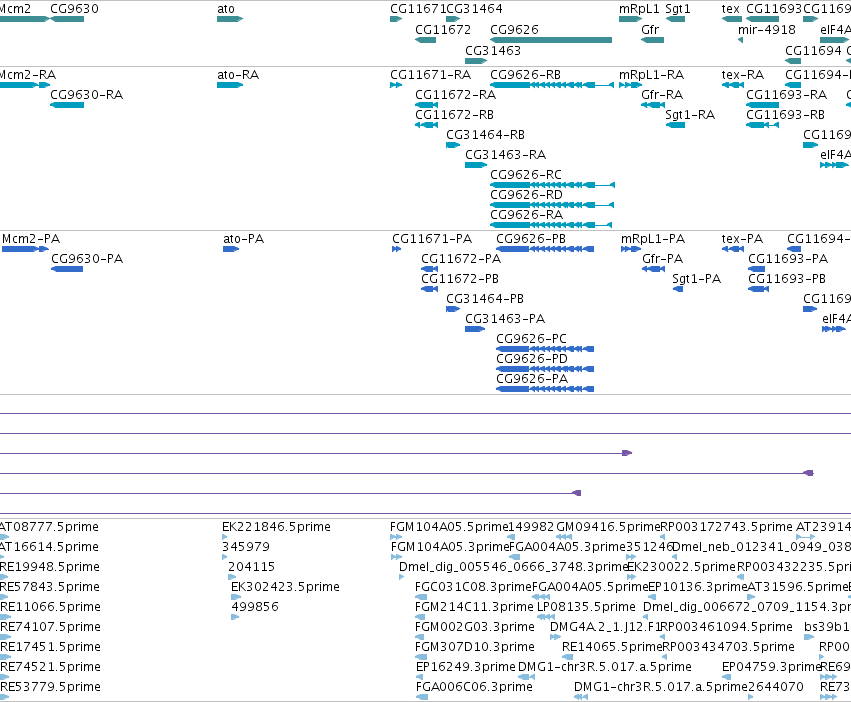Select transcript tex-RA
This screenshot has height=702, width=851.
(x=733, y=85)
